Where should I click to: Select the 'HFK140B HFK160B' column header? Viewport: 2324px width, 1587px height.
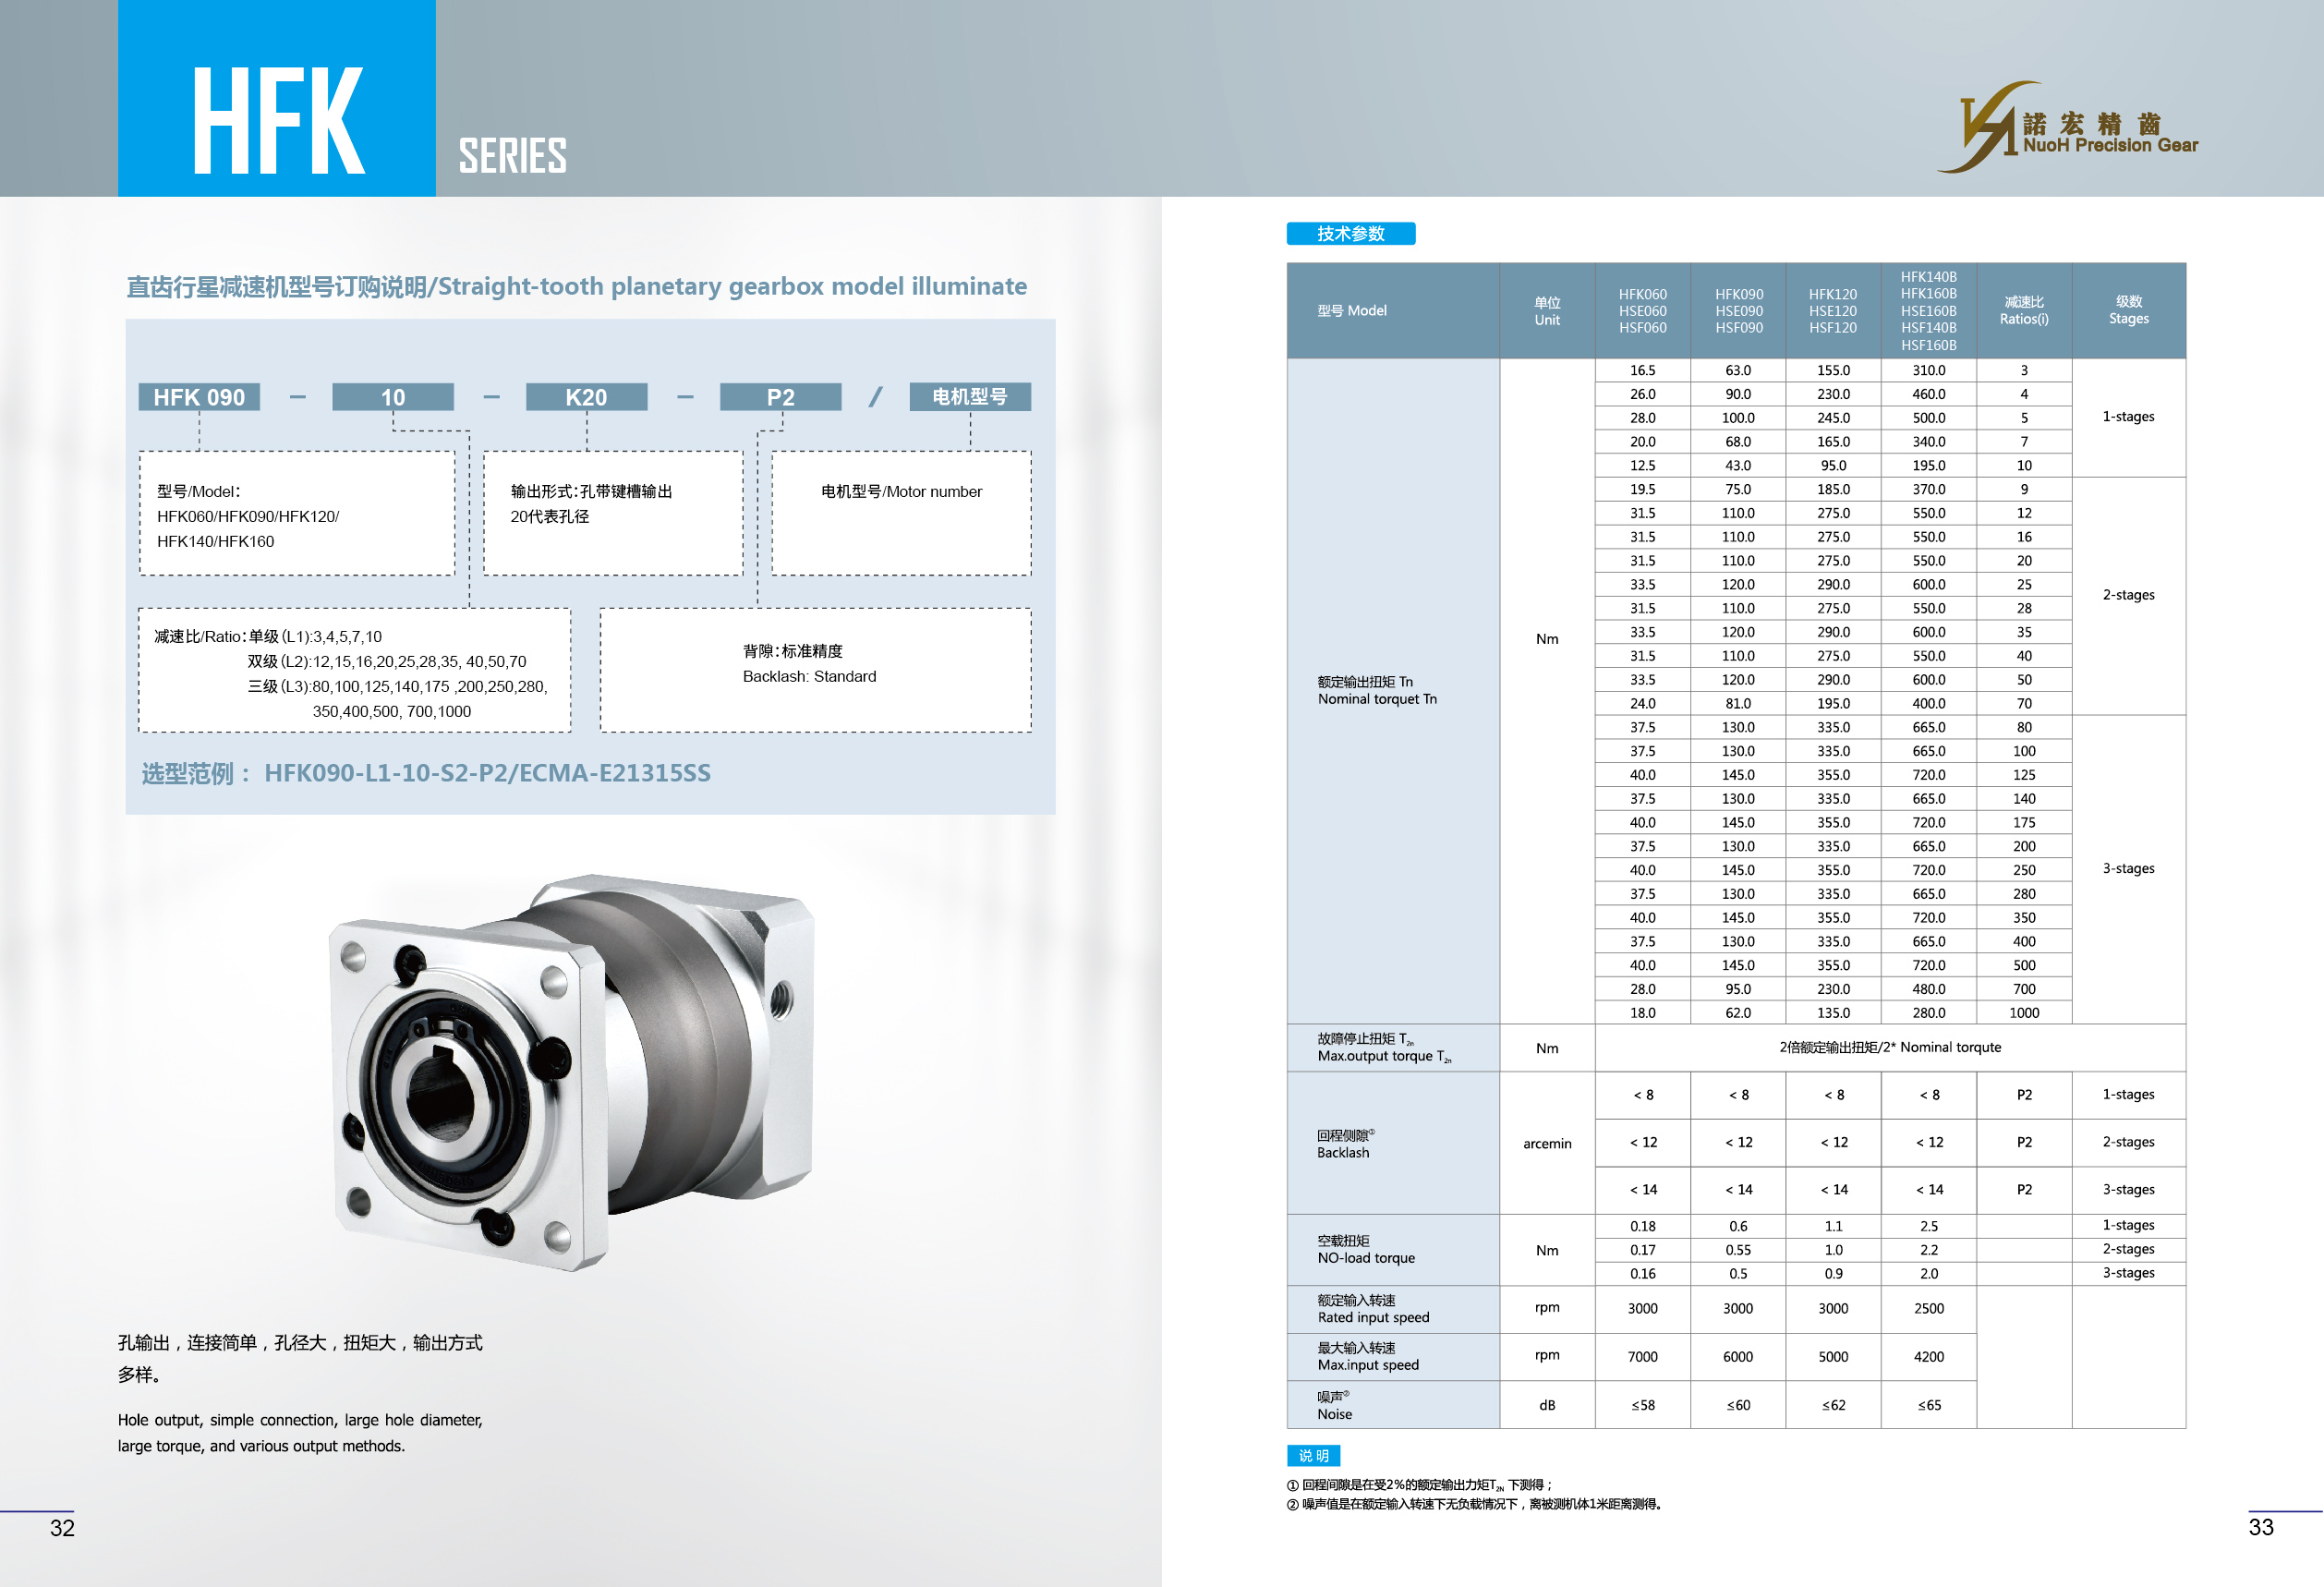coord(1929,311)
